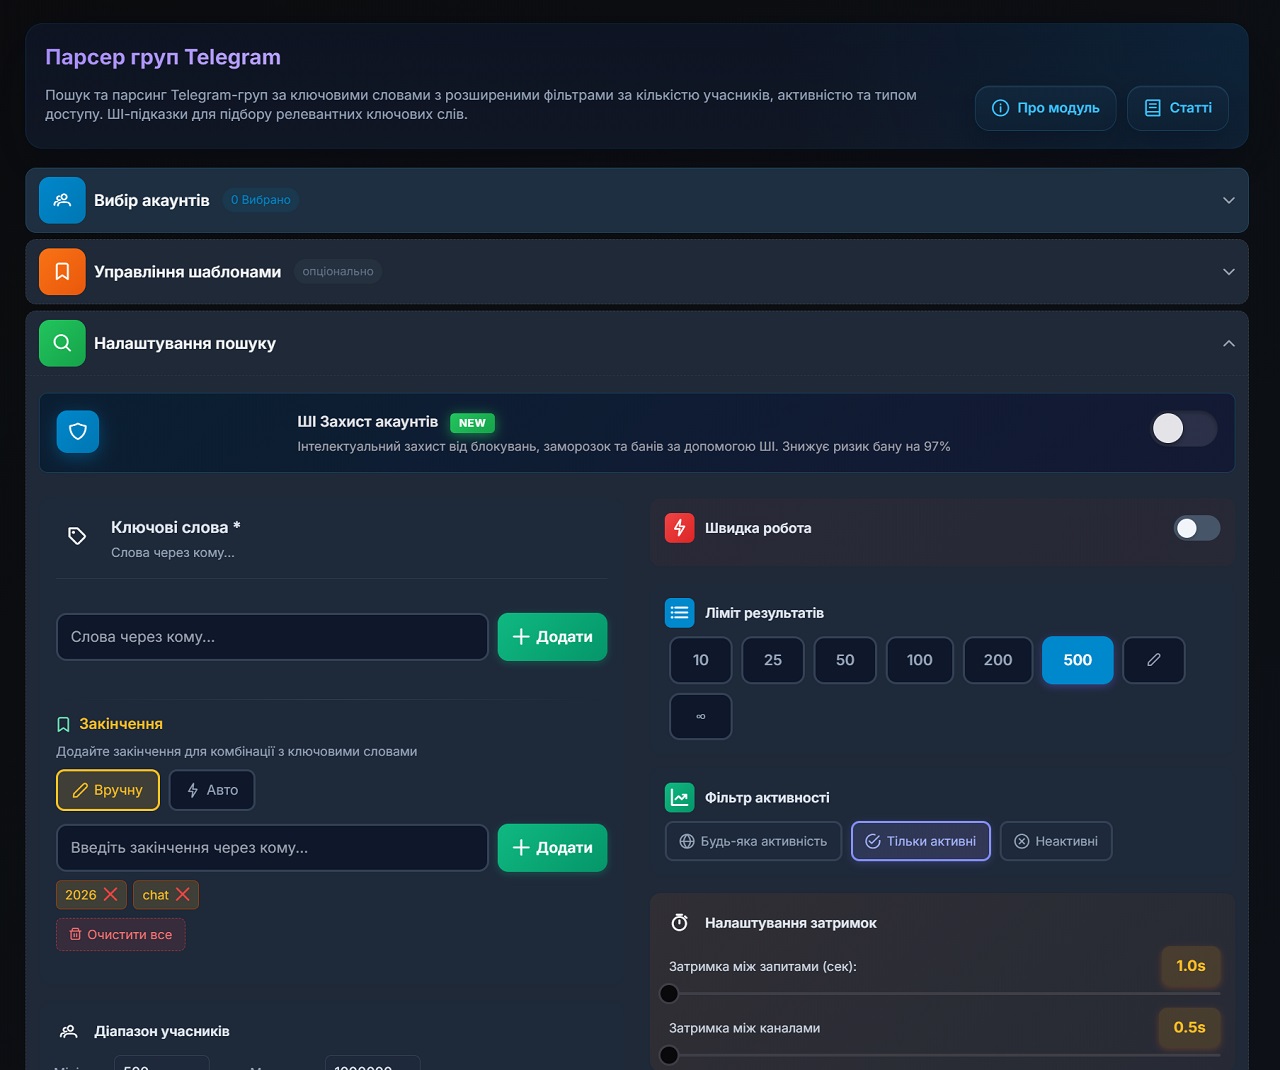
Task: Select Вручну mode for endings
Action: [108, 790]
